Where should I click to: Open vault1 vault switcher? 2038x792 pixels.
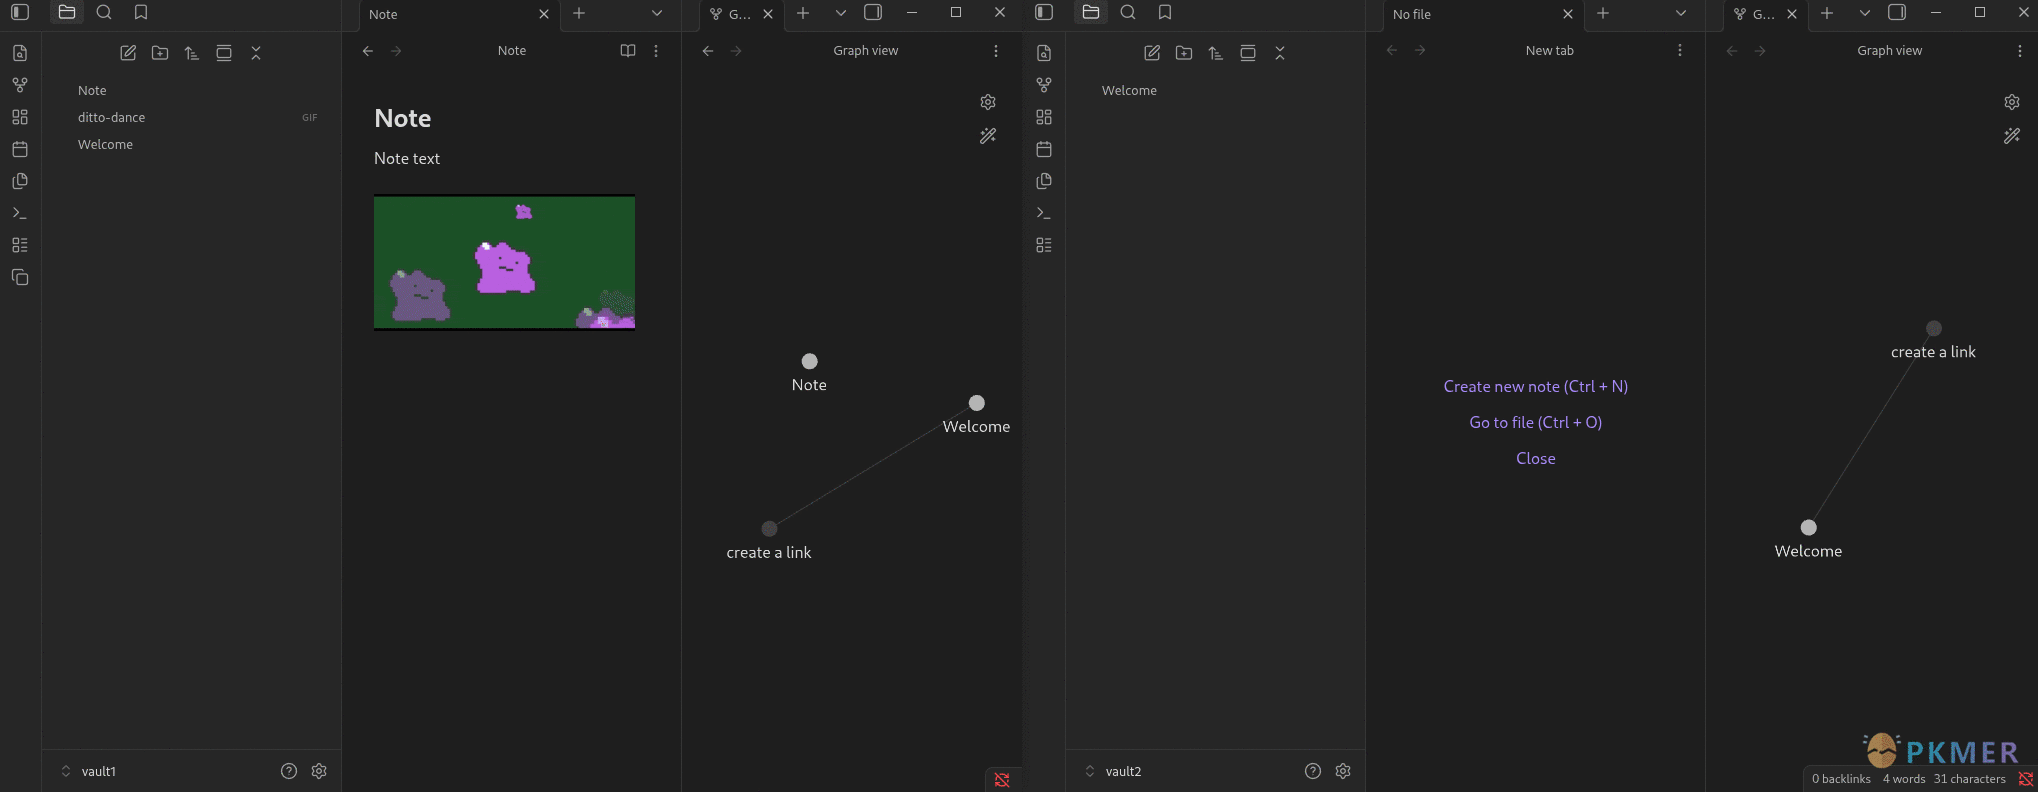point(89,771)
